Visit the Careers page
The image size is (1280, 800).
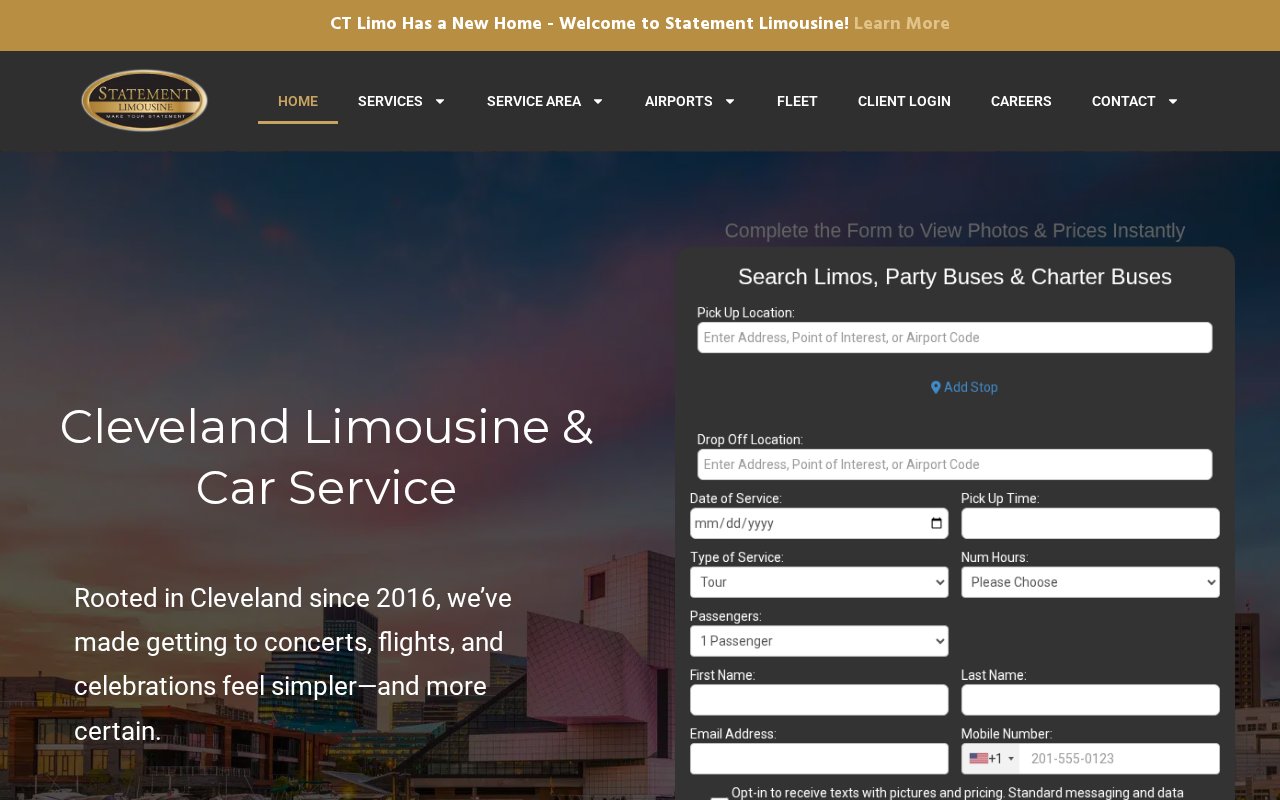pos(1021,101)
